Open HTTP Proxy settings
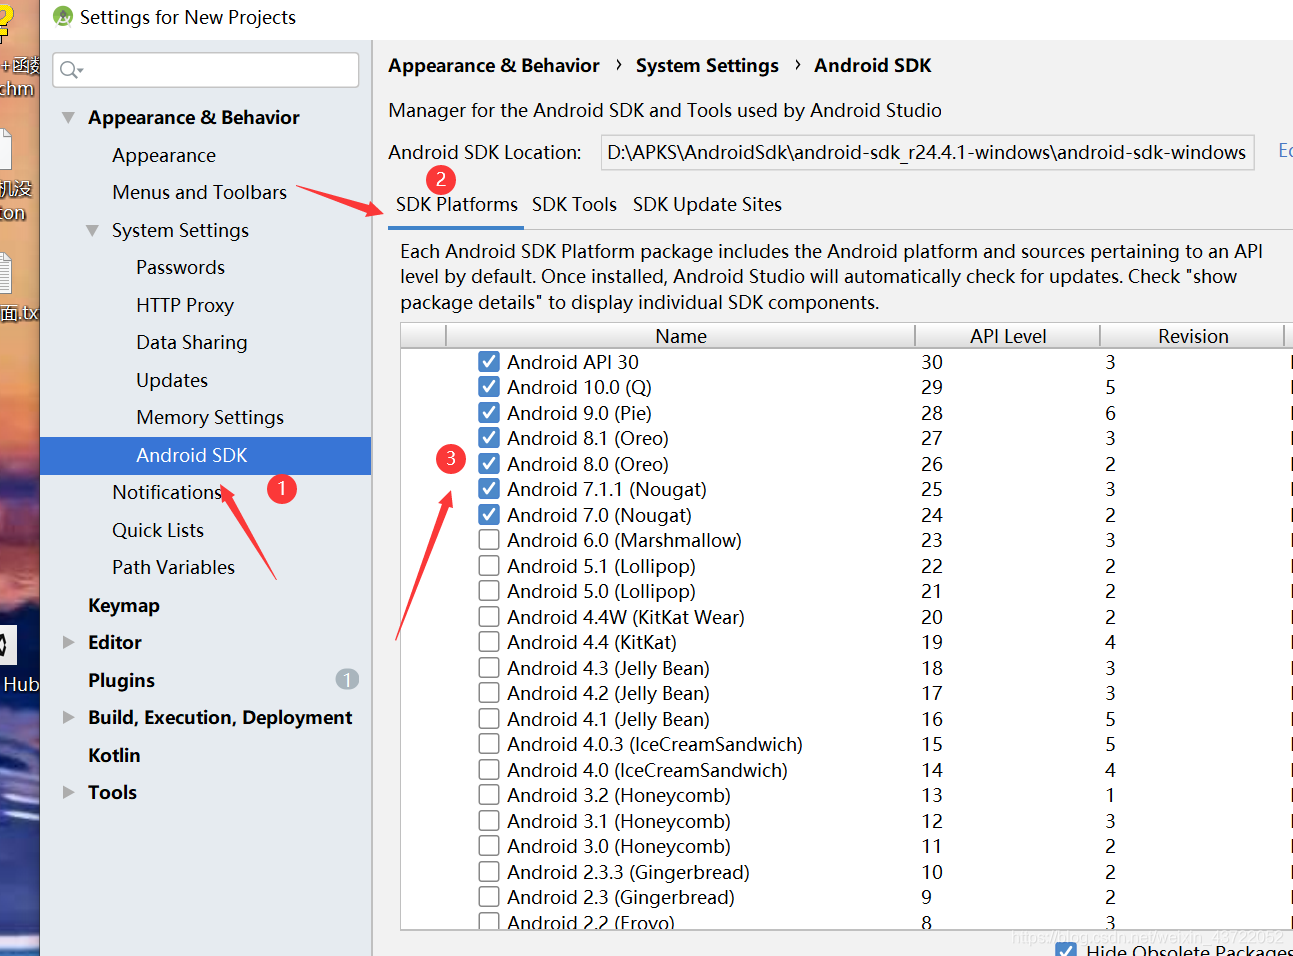 point(185,305)
